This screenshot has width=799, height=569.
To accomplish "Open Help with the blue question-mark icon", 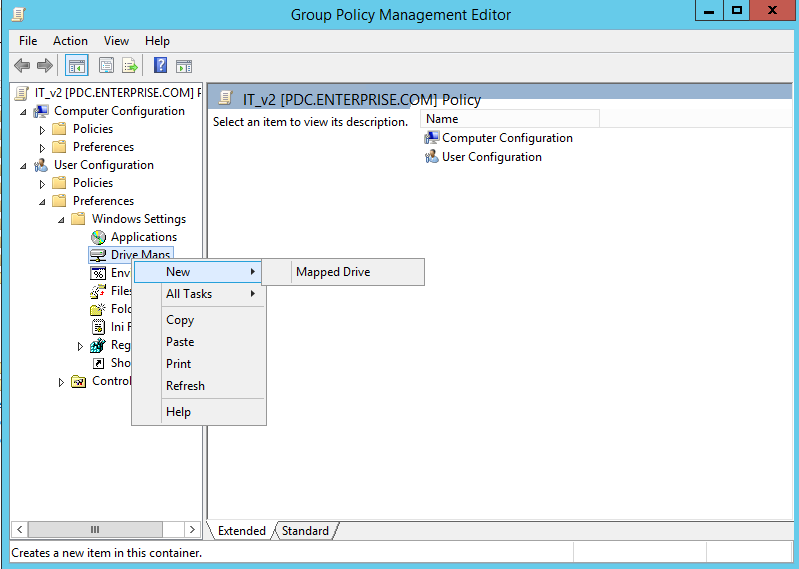I will (x=161, y=65).
